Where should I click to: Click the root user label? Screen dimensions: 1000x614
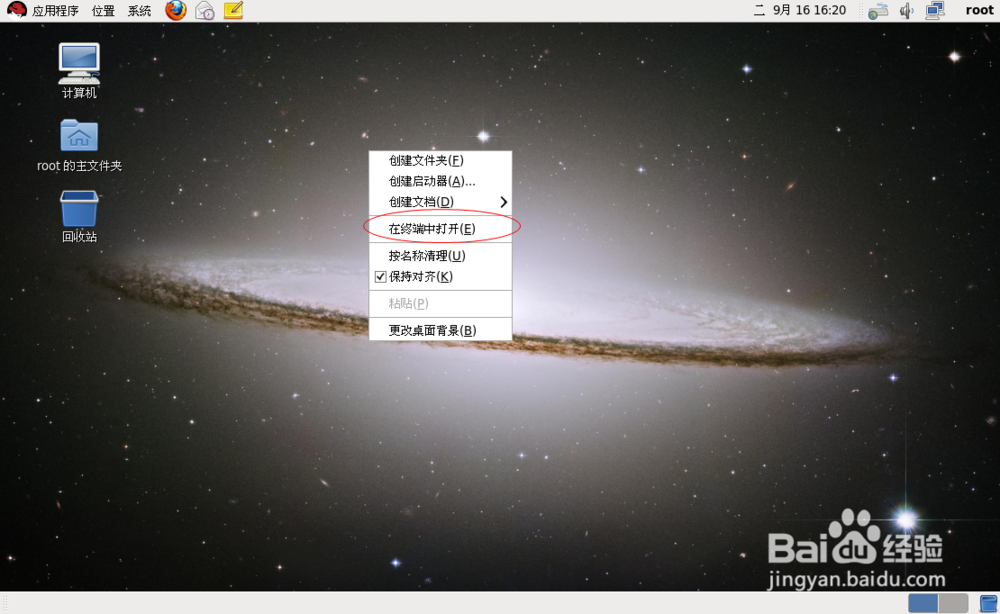pyautogui.click(x=979, y=10)
